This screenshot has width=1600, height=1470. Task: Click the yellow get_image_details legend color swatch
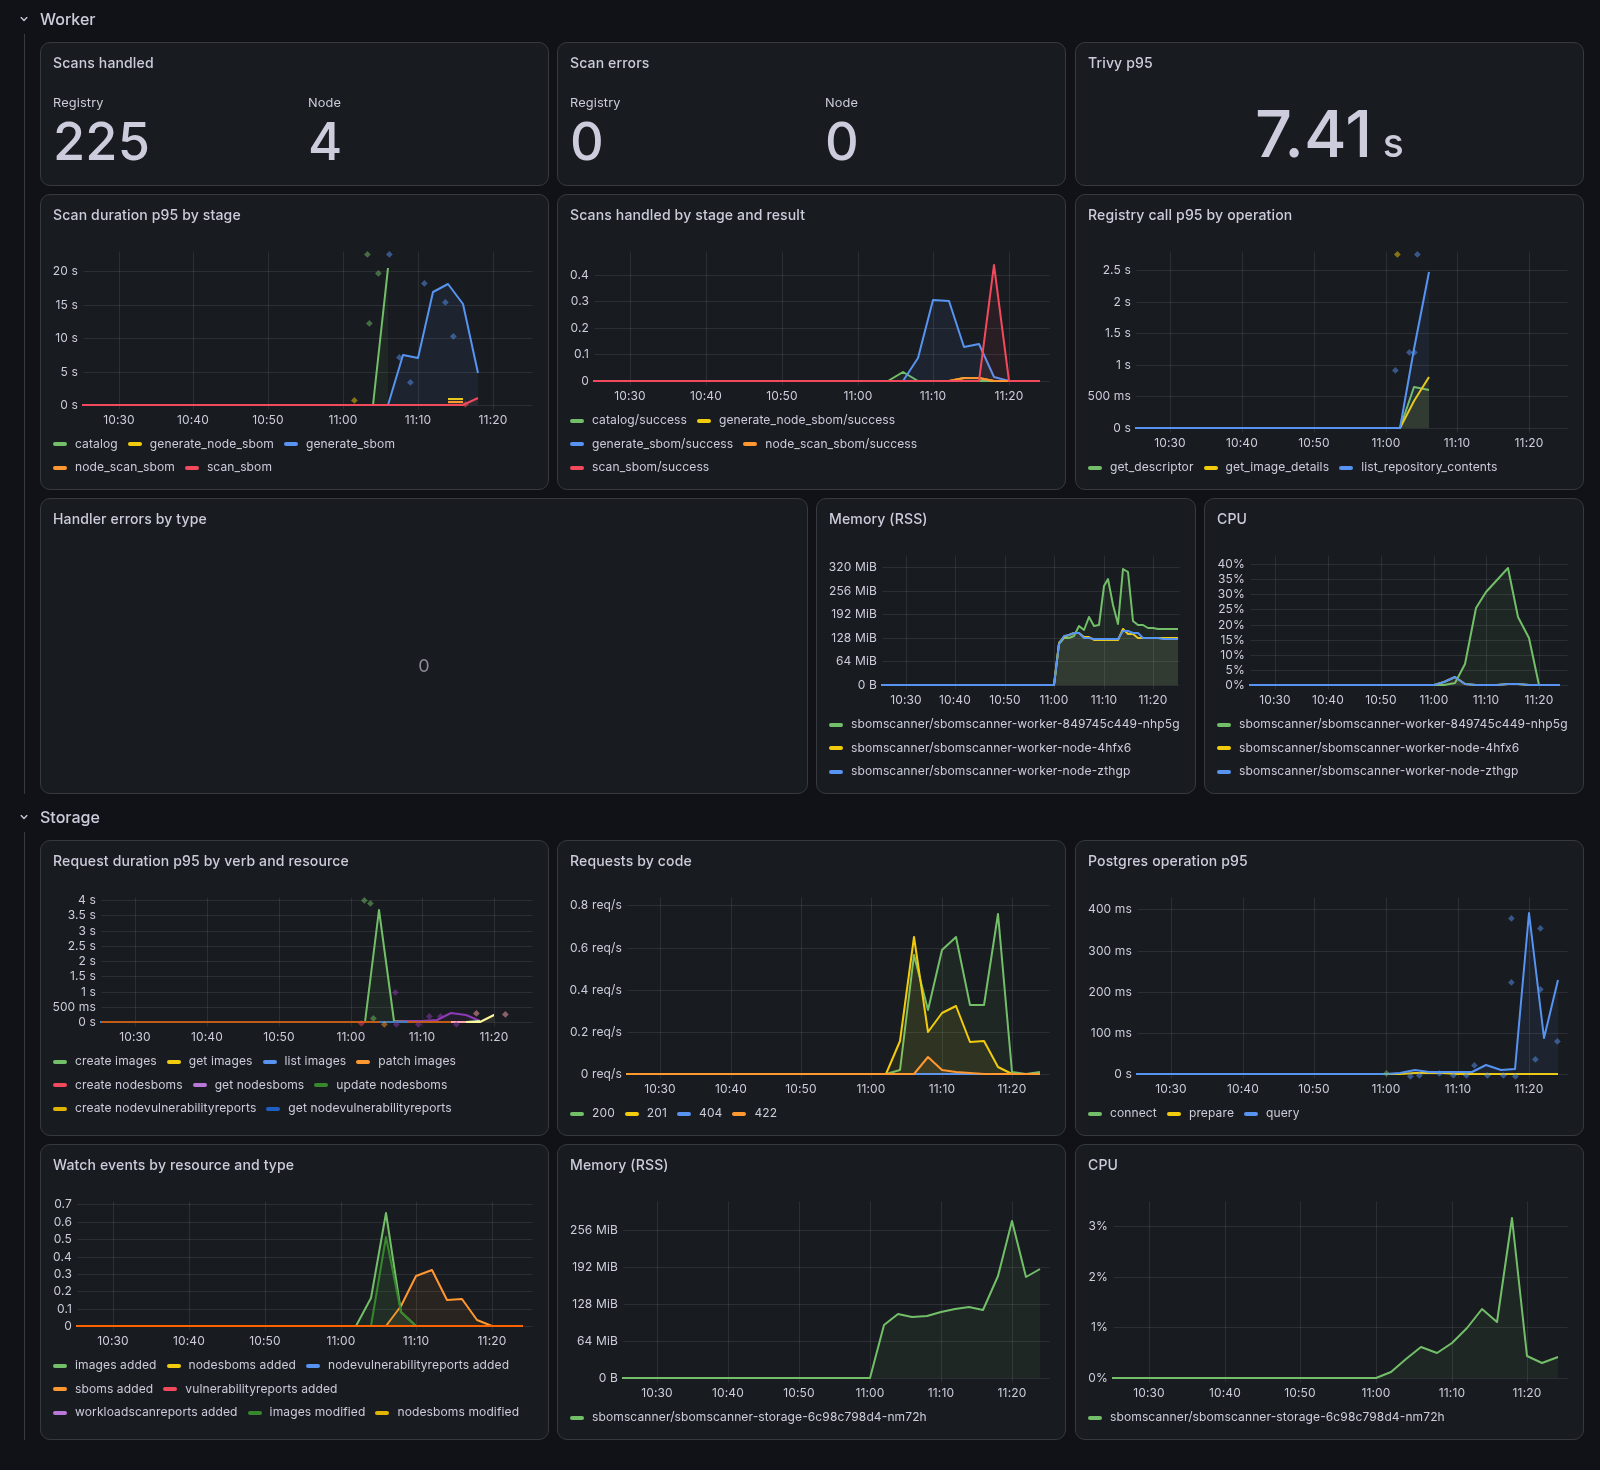point(1211,467)
